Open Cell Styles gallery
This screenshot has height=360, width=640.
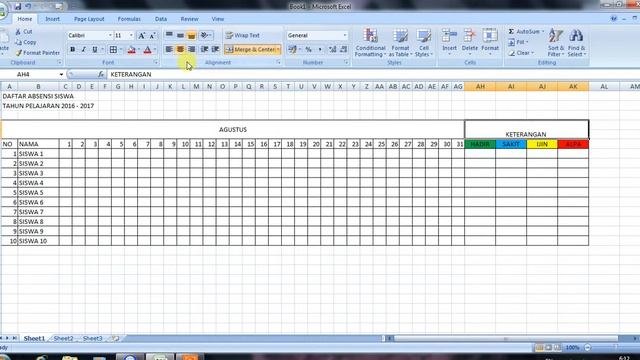tap(423, 43)
